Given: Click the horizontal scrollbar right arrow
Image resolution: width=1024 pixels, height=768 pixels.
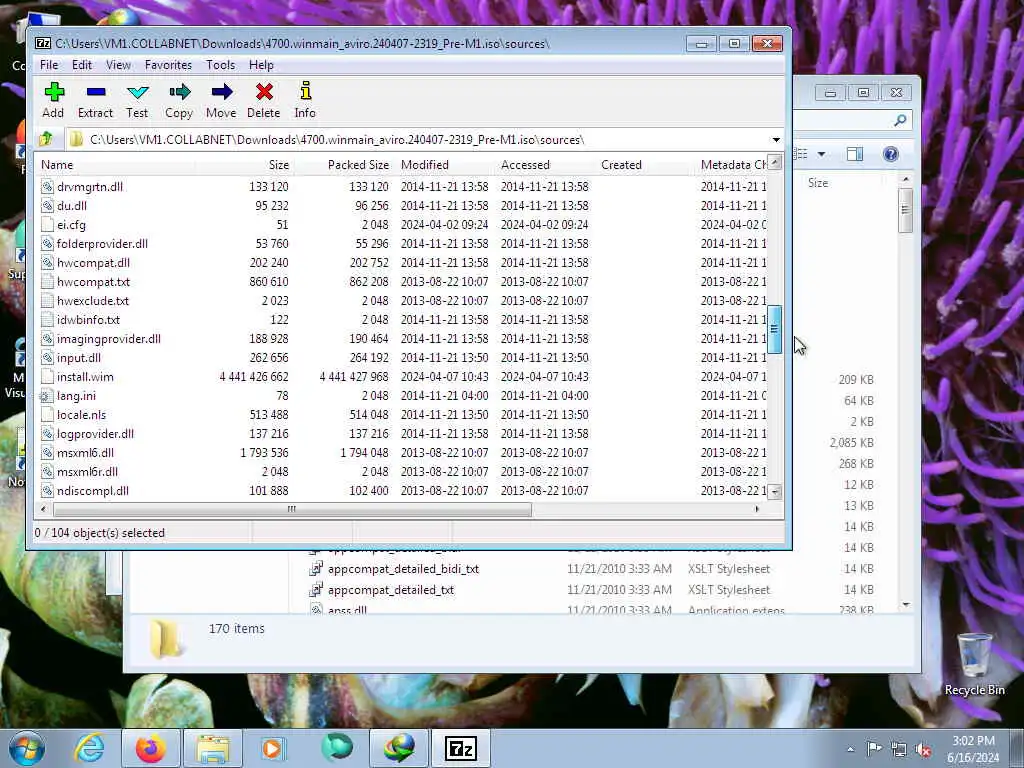Looking at the screenshot, I should 758,509.
